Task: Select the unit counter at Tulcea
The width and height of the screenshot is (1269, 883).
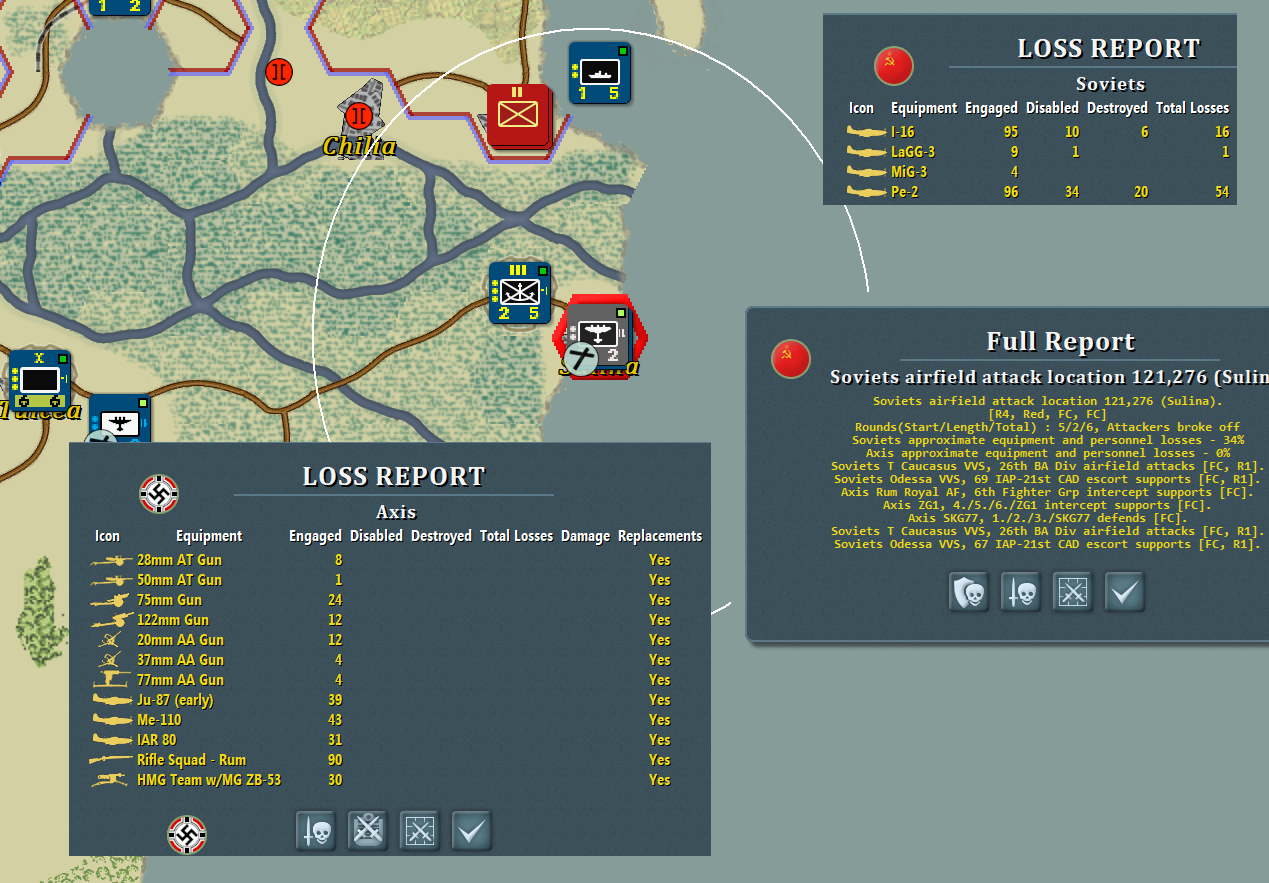Action: [40, 380]
